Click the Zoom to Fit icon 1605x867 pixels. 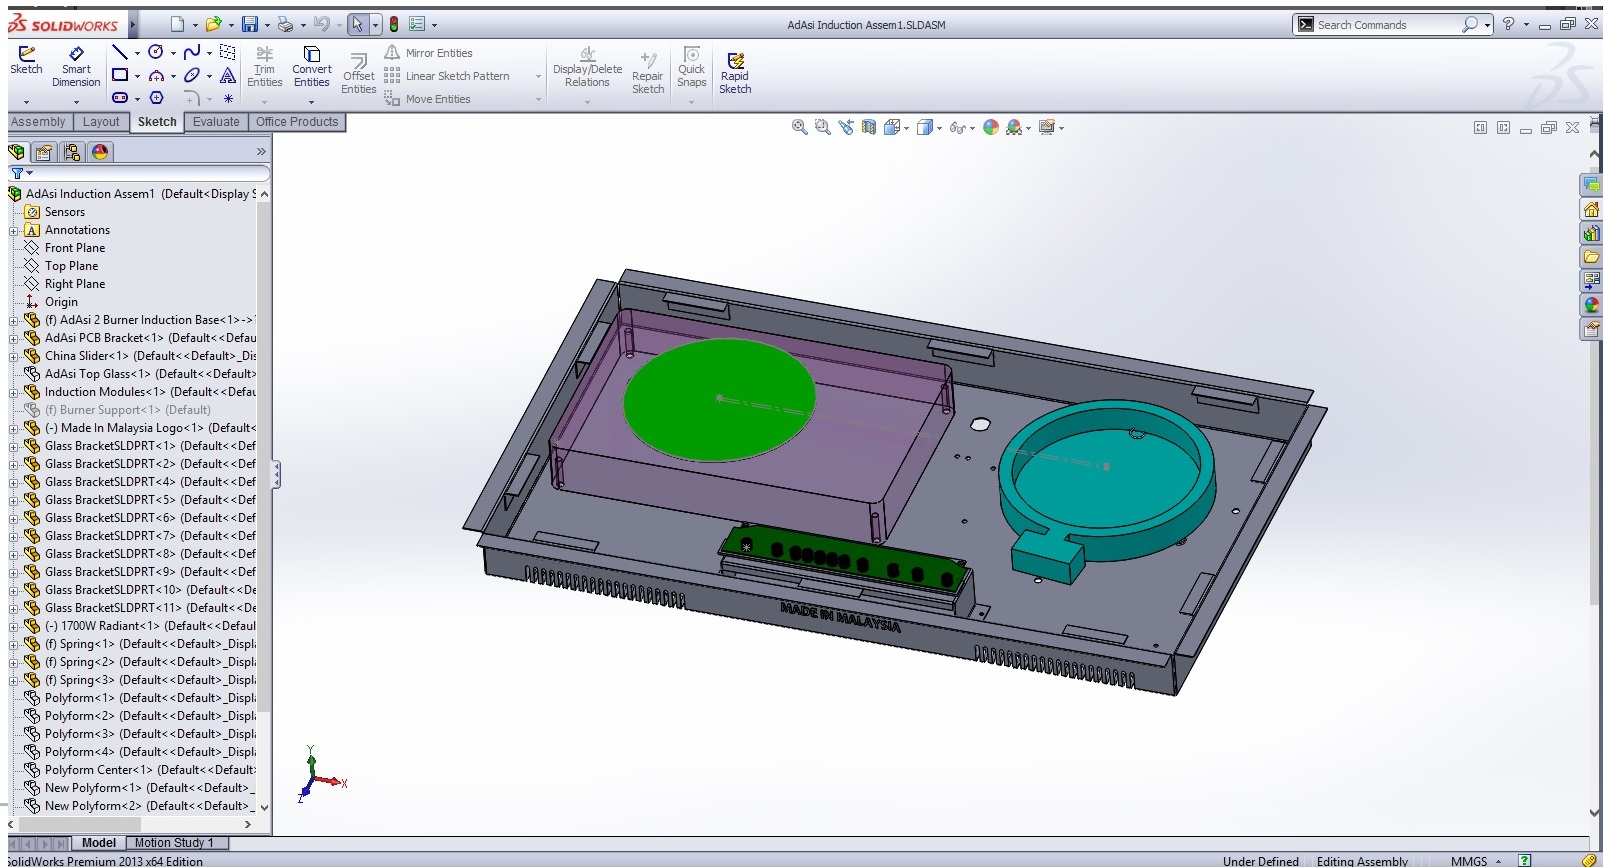tap(799, 127)
